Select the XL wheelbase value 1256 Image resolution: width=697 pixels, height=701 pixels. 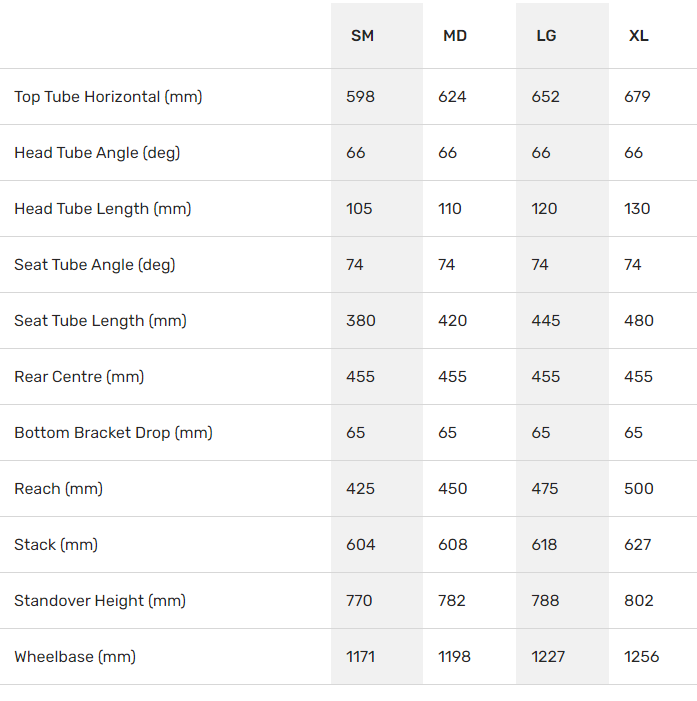(641, 657)
